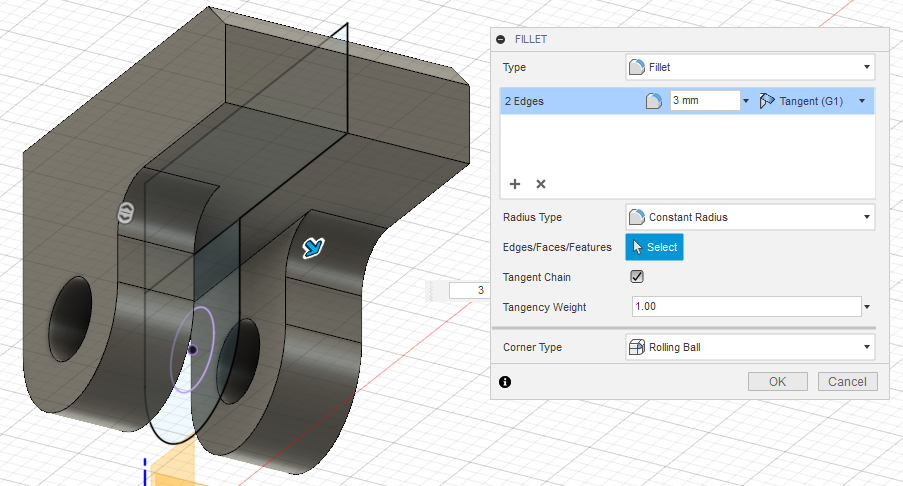The height and width of the screenshot is (486, 903).
Task: Click the Select edges/faces/features button
Action: pyautogui.click(x=654, y=247)
